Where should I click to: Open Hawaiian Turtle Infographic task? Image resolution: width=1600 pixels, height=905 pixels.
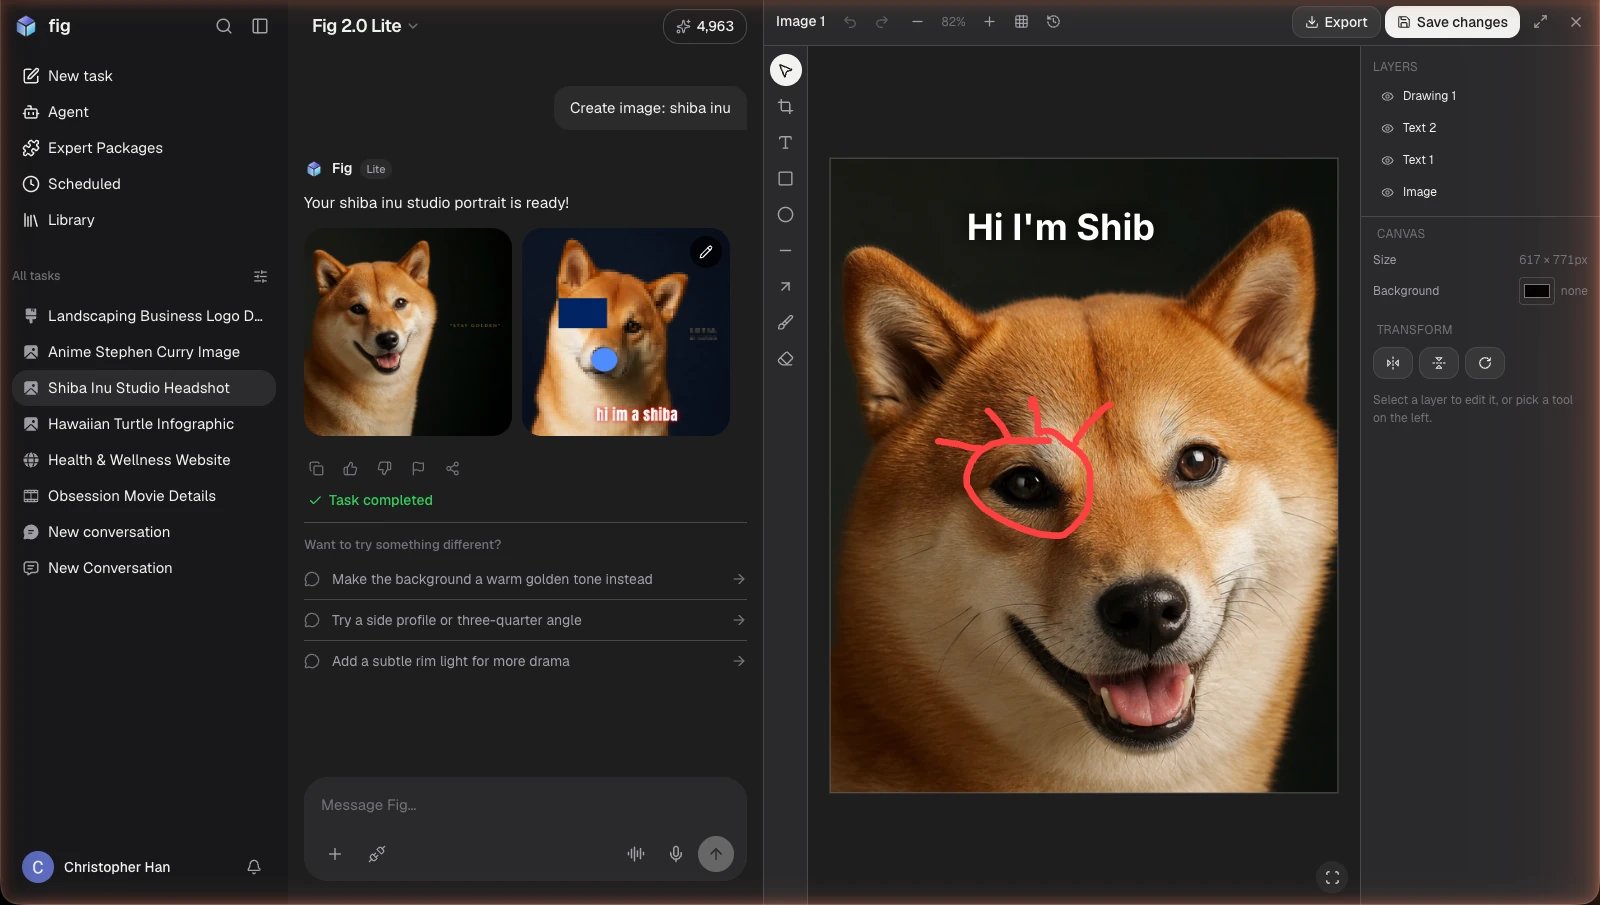pos(144,424)
